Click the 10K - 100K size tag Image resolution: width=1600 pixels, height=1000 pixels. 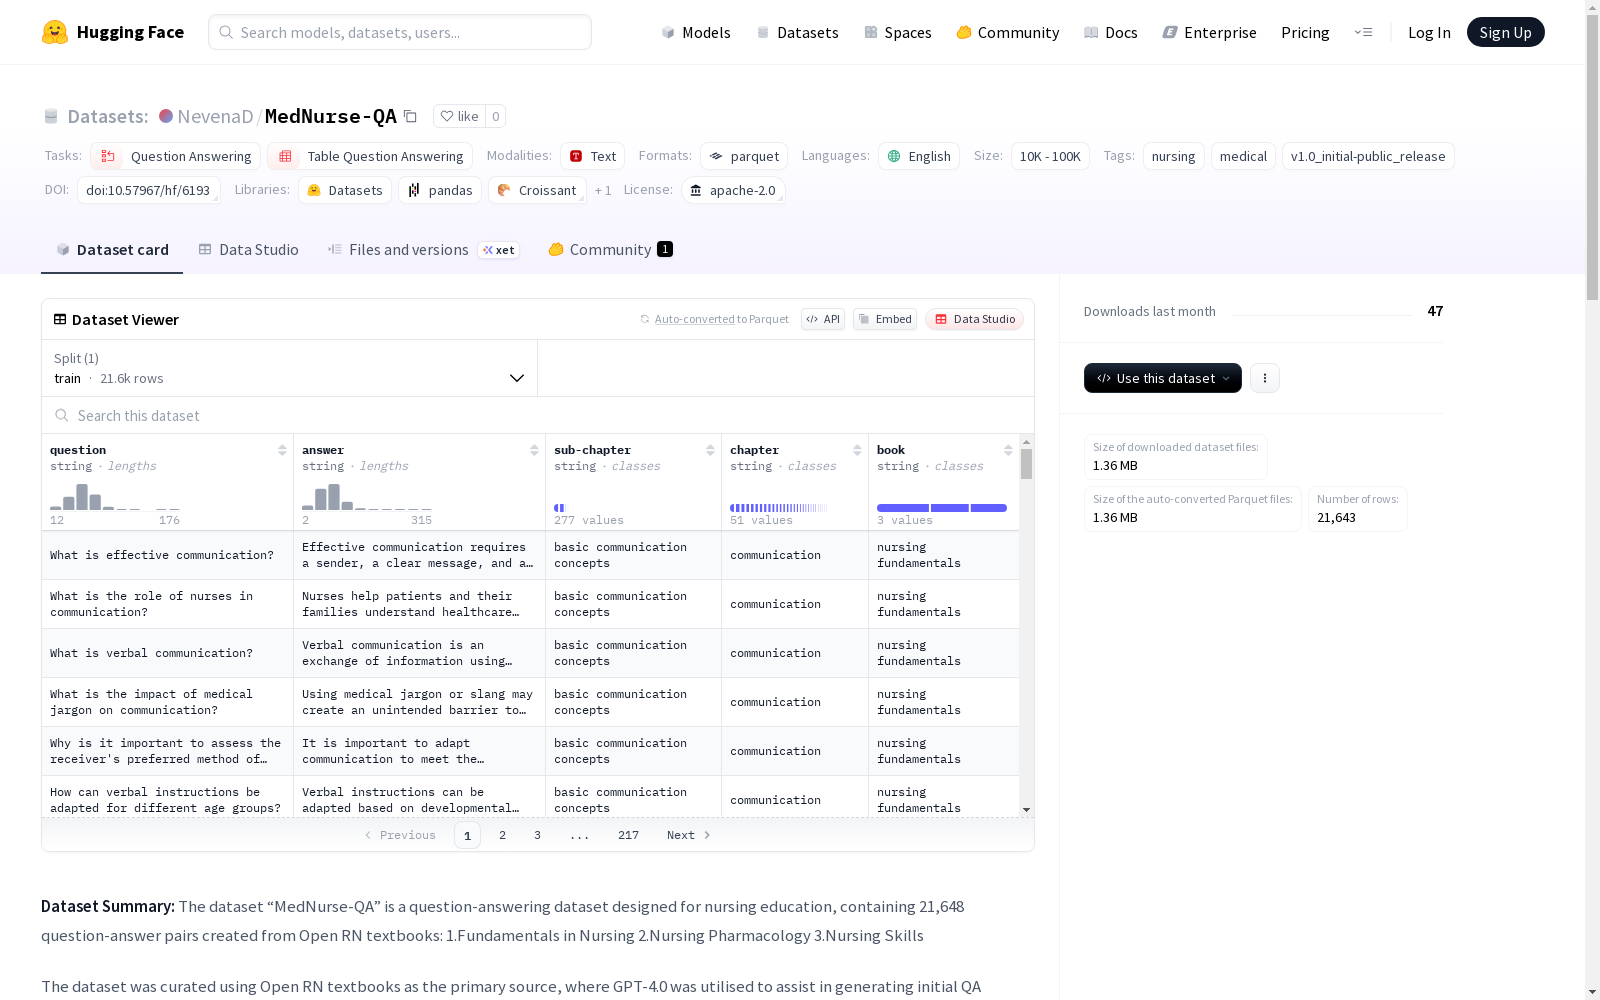pyautogui.click(x=1050, y=156)
